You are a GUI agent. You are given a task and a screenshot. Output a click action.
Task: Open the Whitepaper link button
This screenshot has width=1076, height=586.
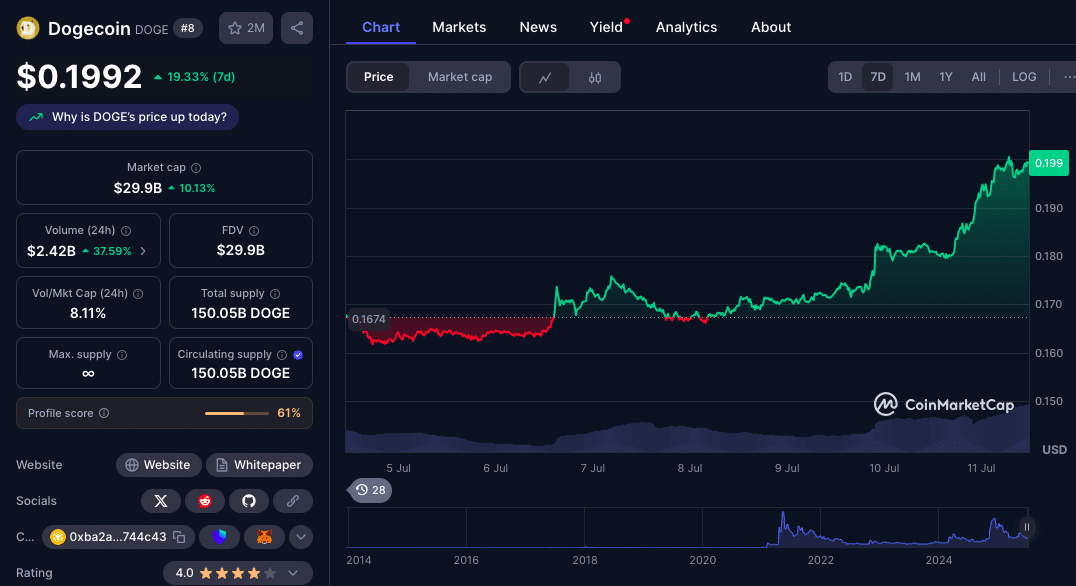259,465
